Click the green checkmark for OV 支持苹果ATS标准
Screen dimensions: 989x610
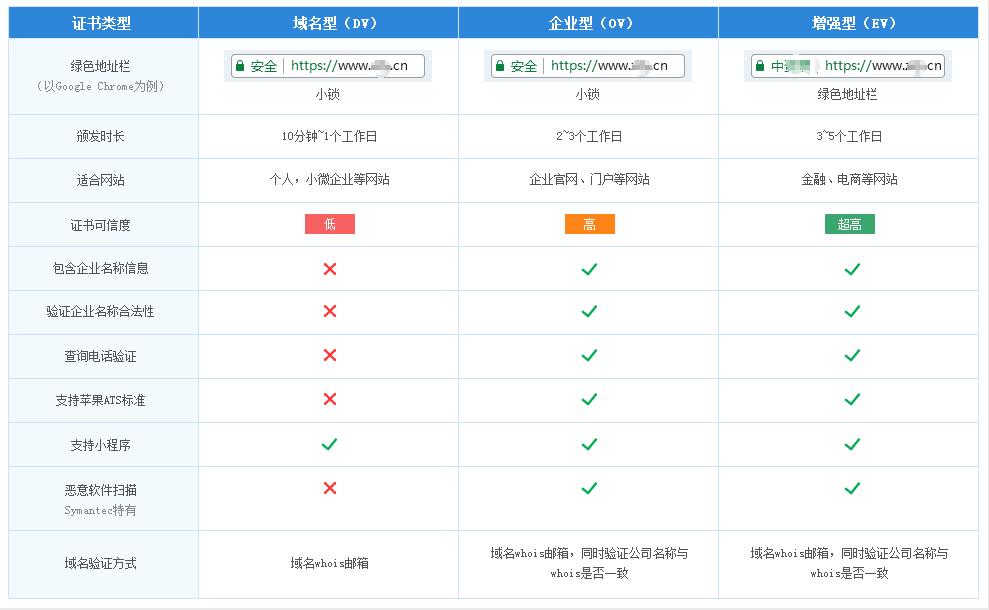[589, 400]
